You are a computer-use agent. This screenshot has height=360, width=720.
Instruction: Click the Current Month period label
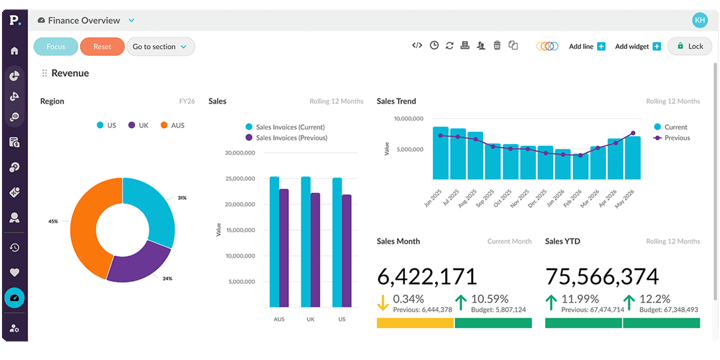pos(510,241)
